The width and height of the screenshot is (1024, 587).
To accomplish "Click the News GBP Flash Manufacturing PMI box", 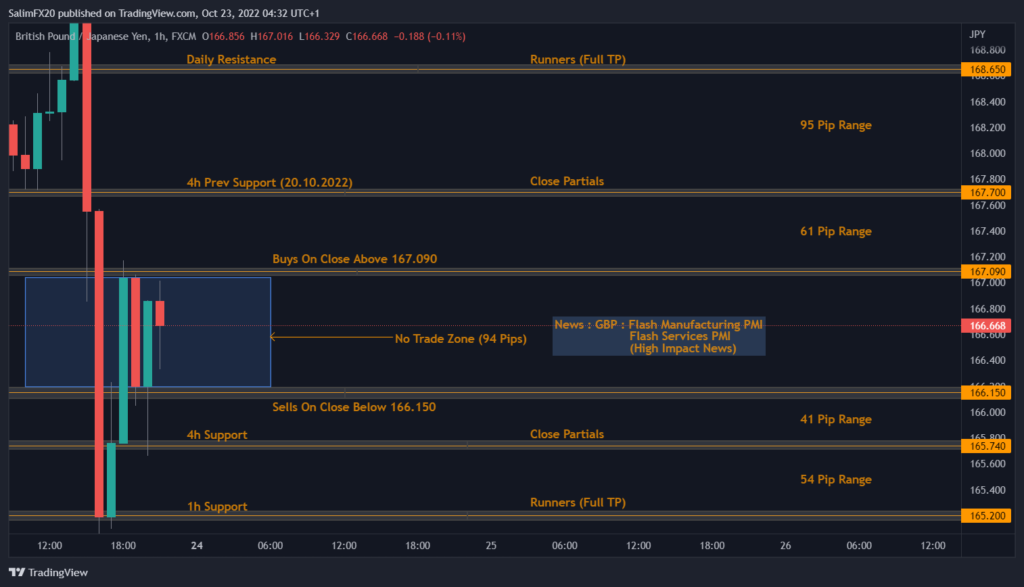I will point(658,336).
